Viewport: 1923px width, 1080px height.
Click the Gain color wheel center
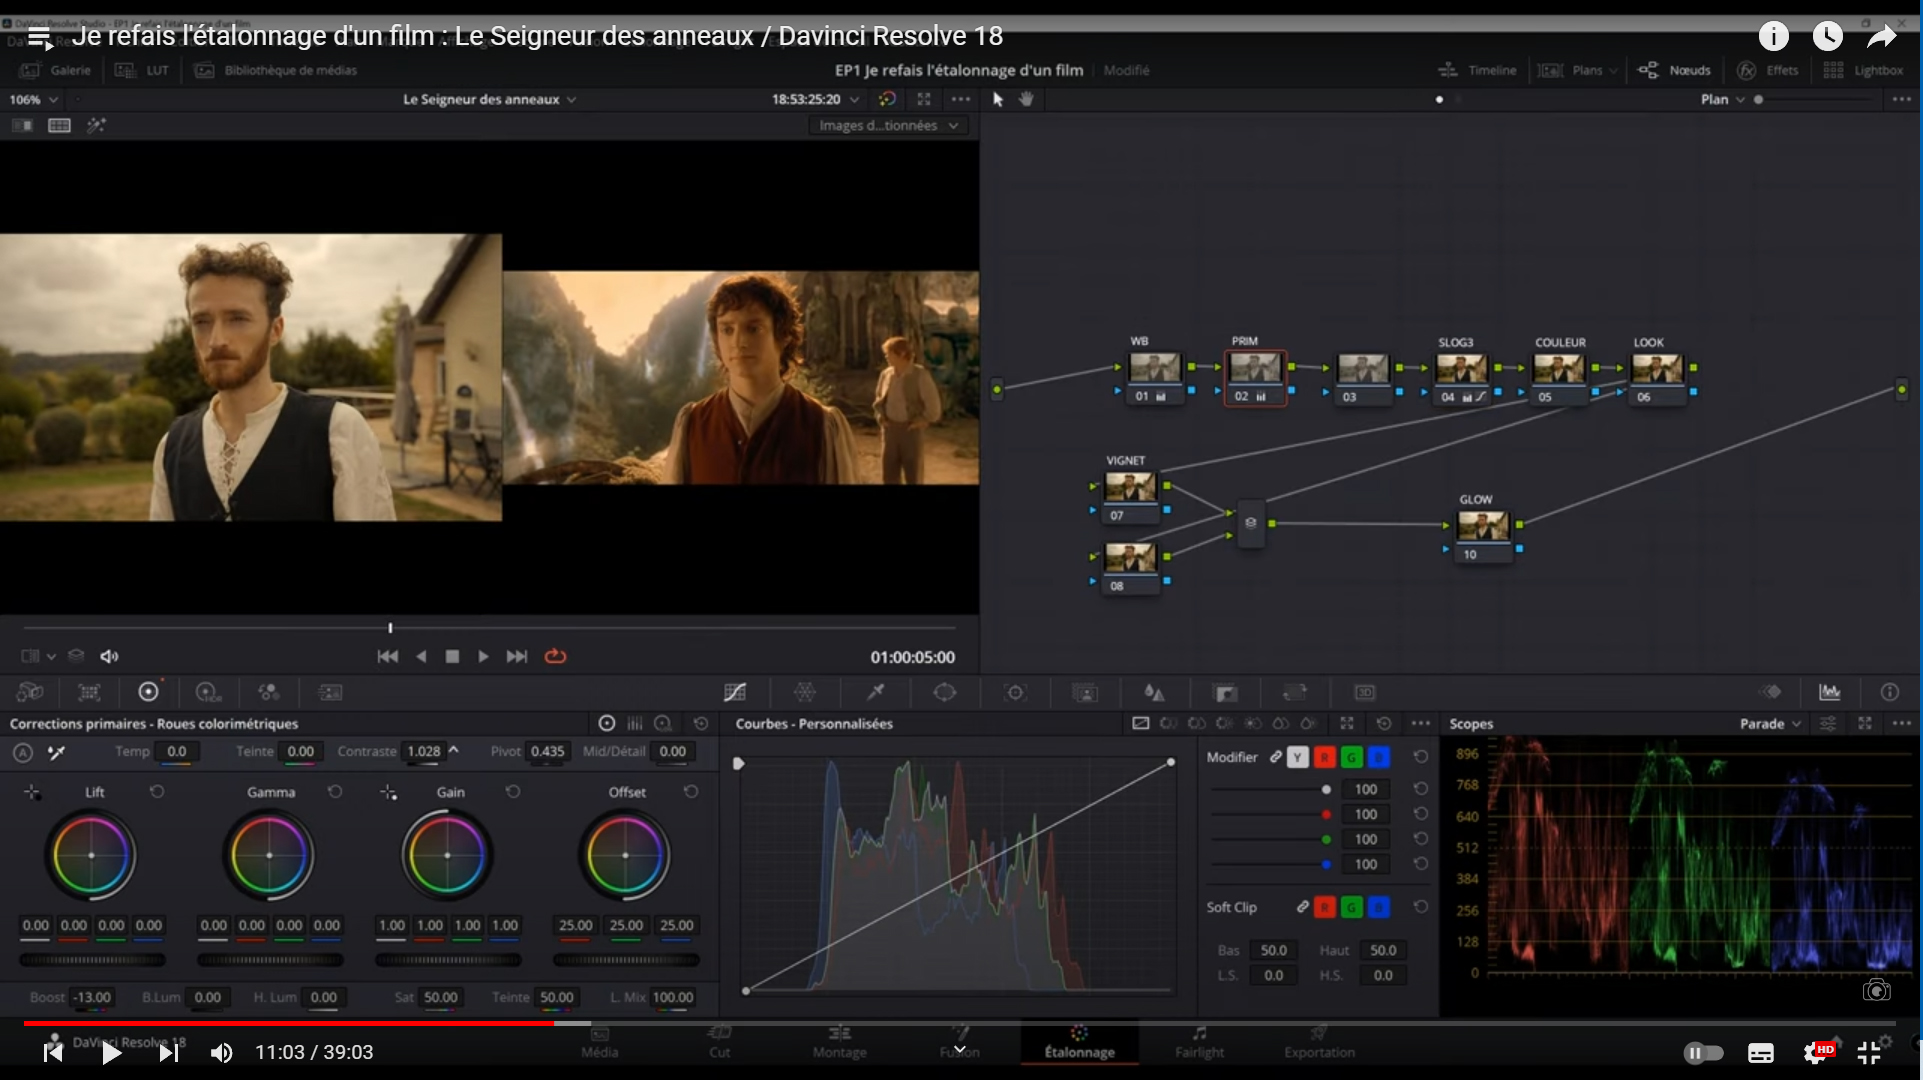(447, 855)
